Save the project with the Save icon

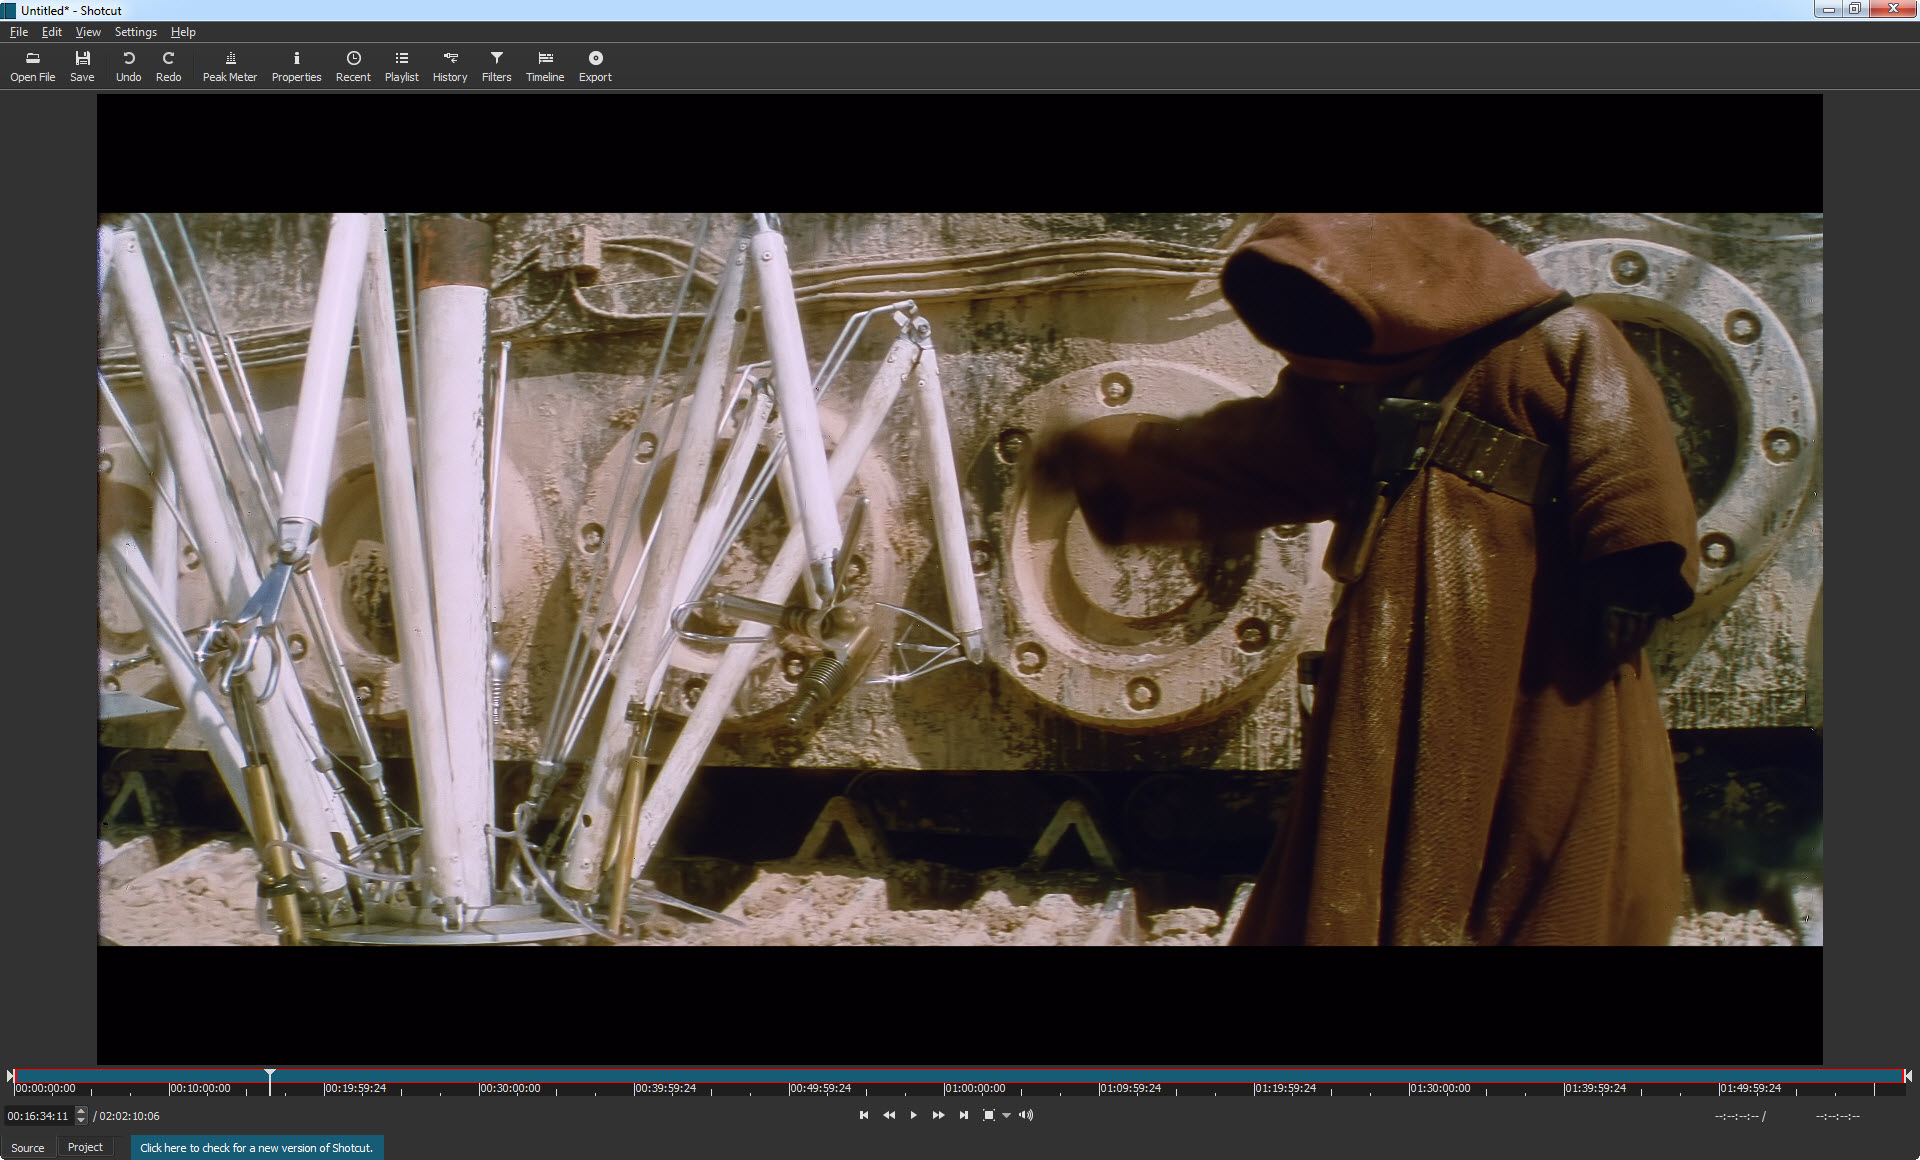(82, 67)
